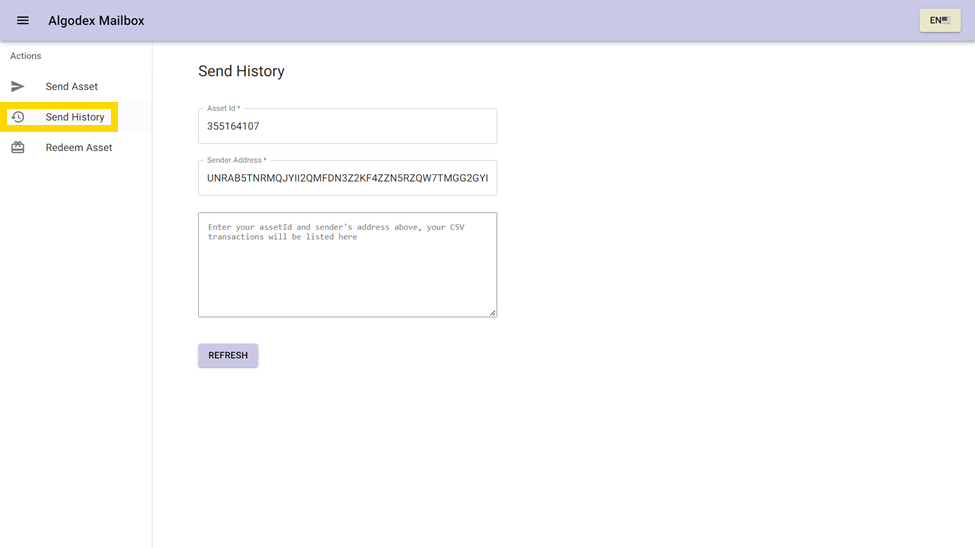975x548 pixels.
Task: Click the purple top app bar
Action: [500, 20]
